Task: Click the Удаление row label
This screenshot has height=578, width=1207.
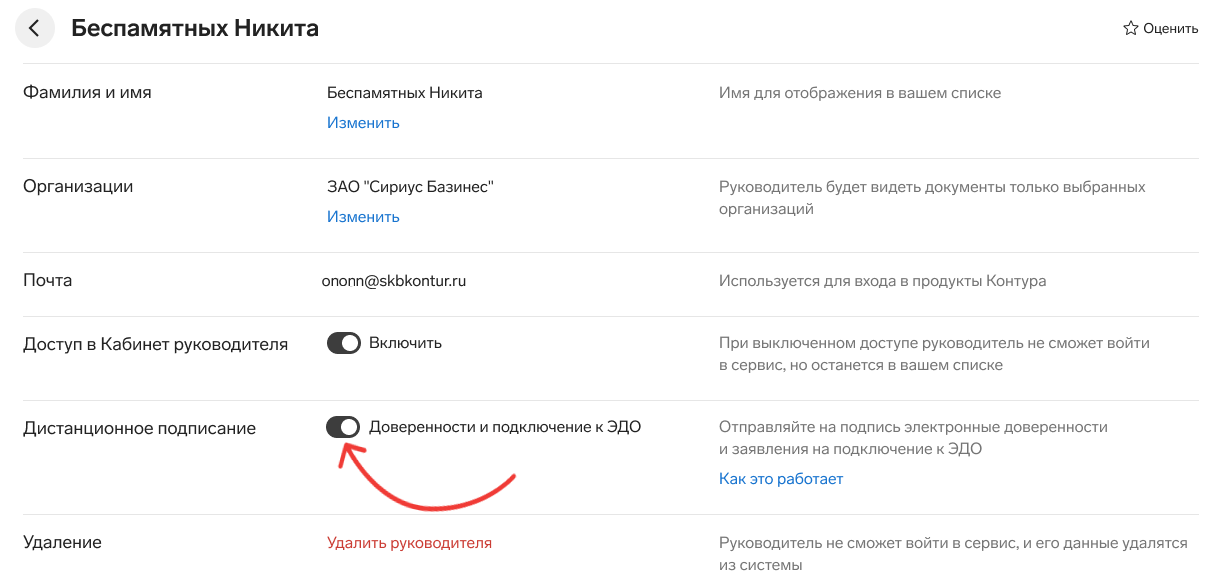Action: (62, 543)
